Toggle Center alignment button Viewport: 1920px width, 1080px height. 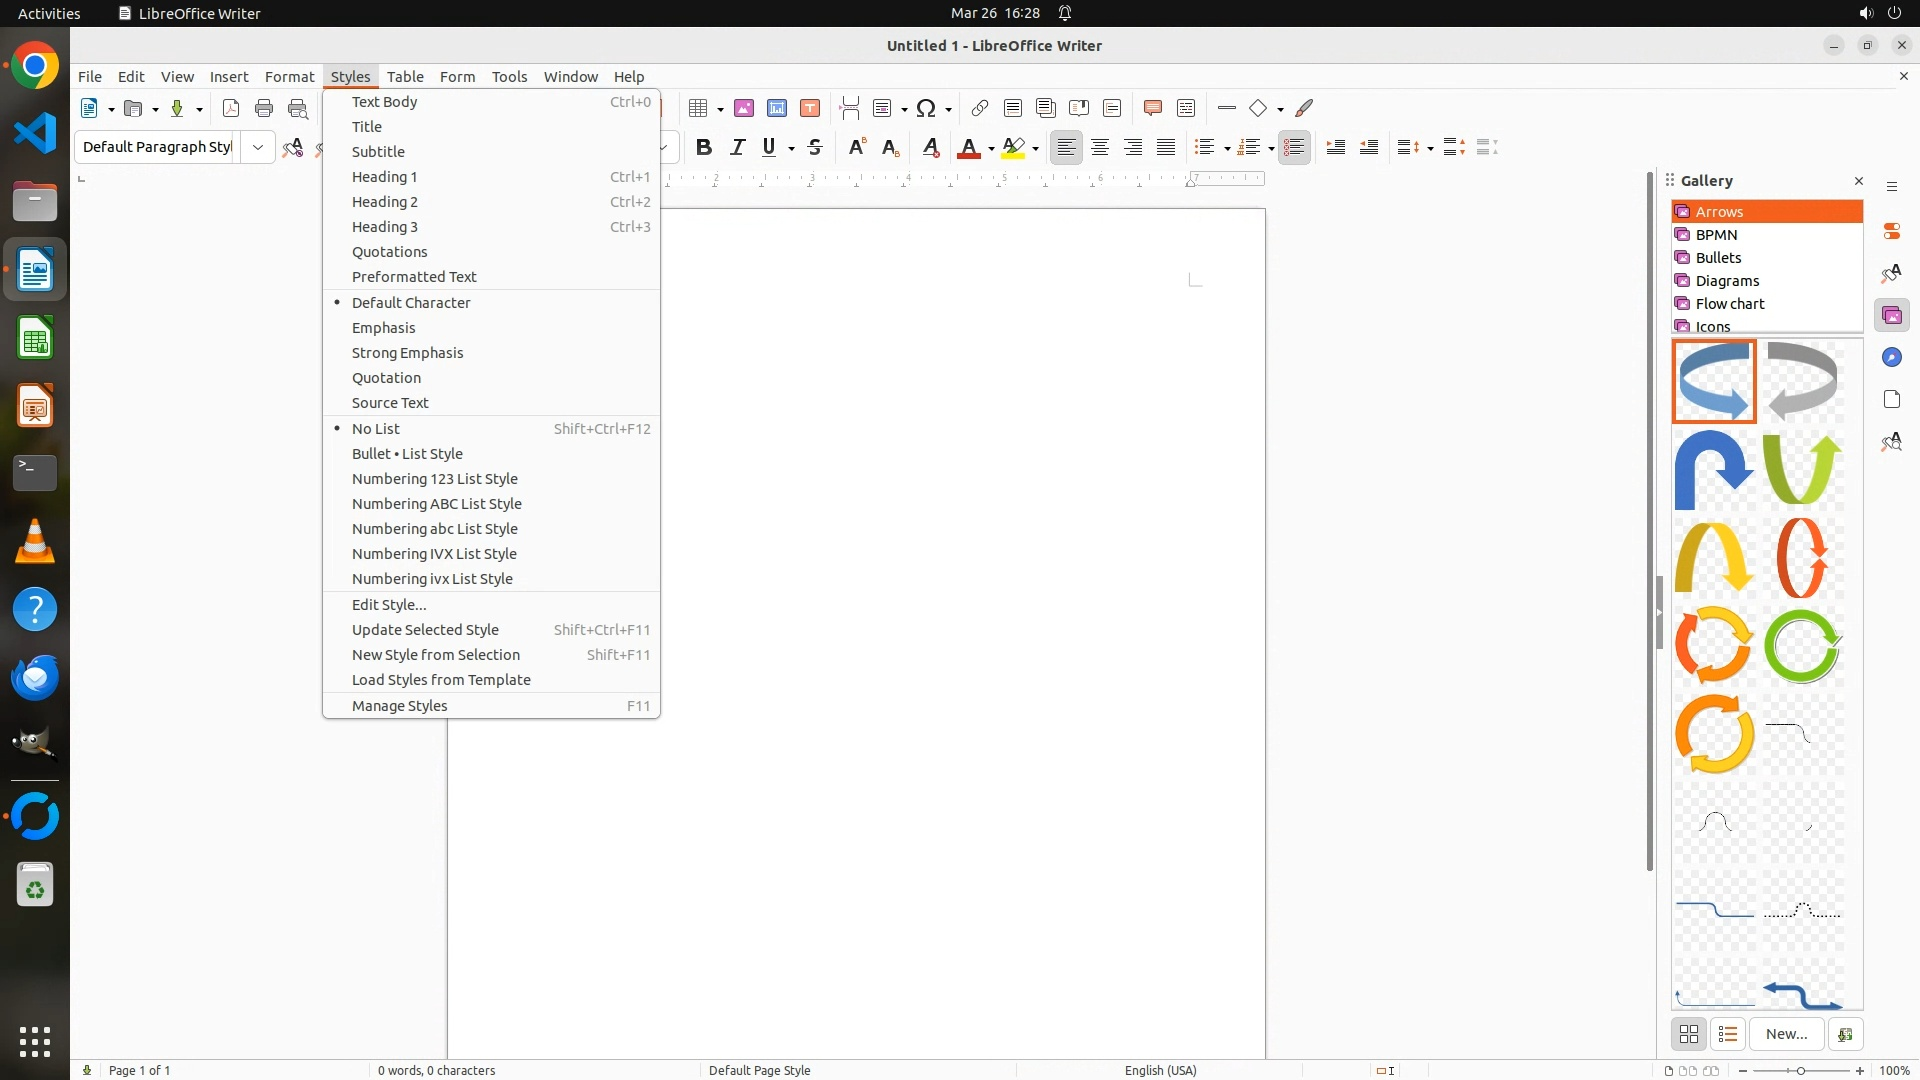[1100, 148]
